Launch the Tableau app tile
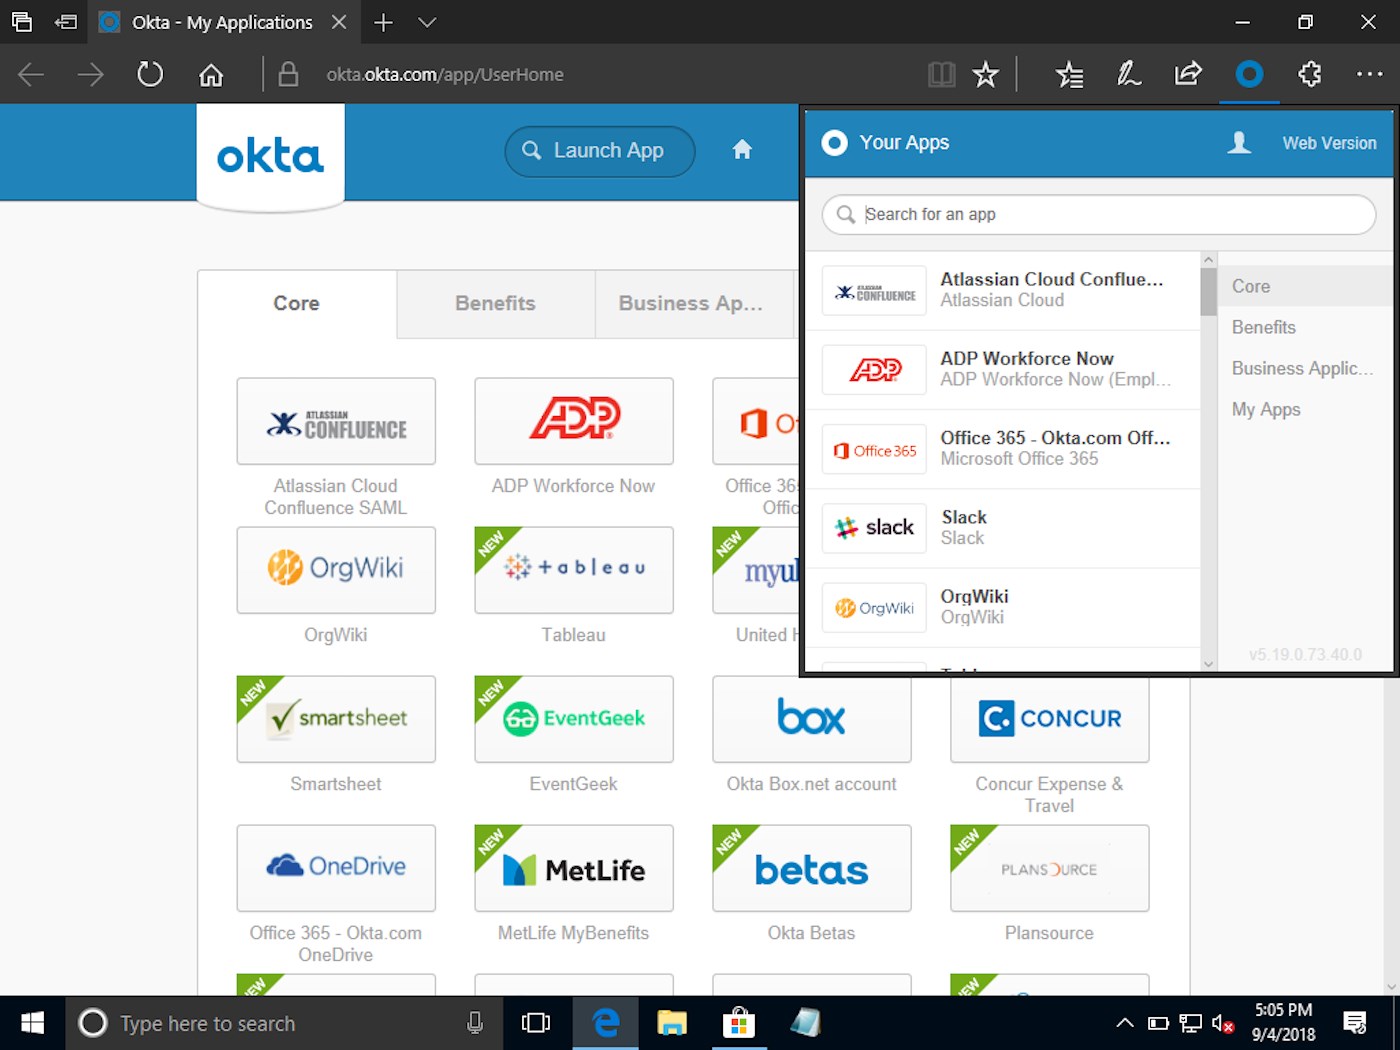 pos(574,570)
